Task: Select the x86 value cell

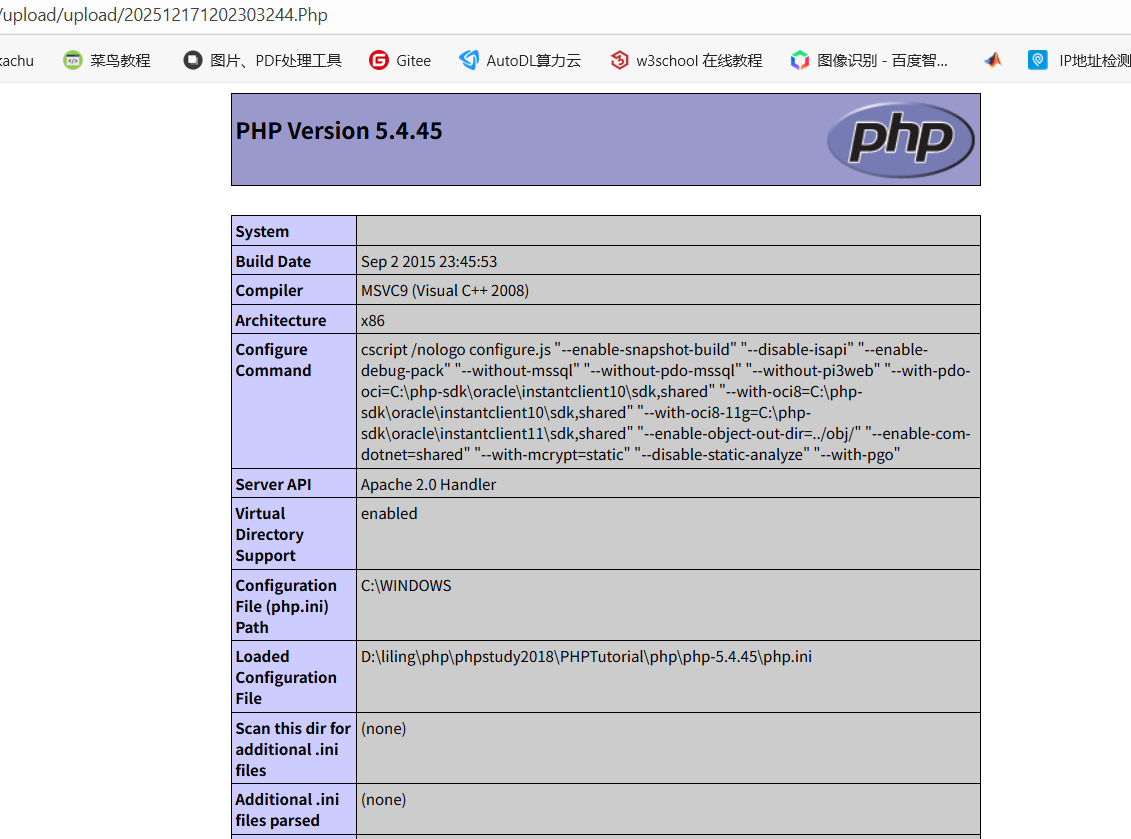Action: click(668, 320)
